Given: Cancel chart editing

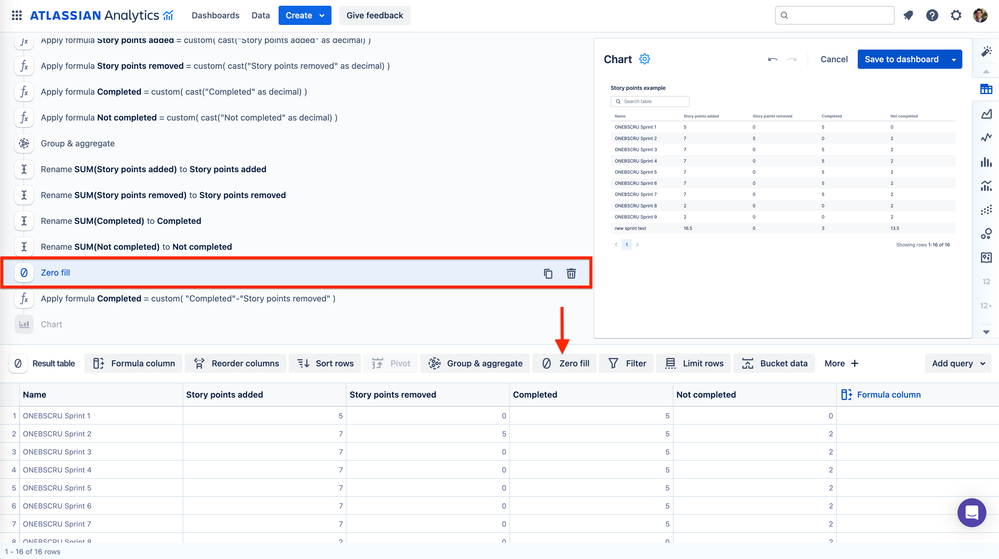Looking at the screenshot, I should coord(834,59).
